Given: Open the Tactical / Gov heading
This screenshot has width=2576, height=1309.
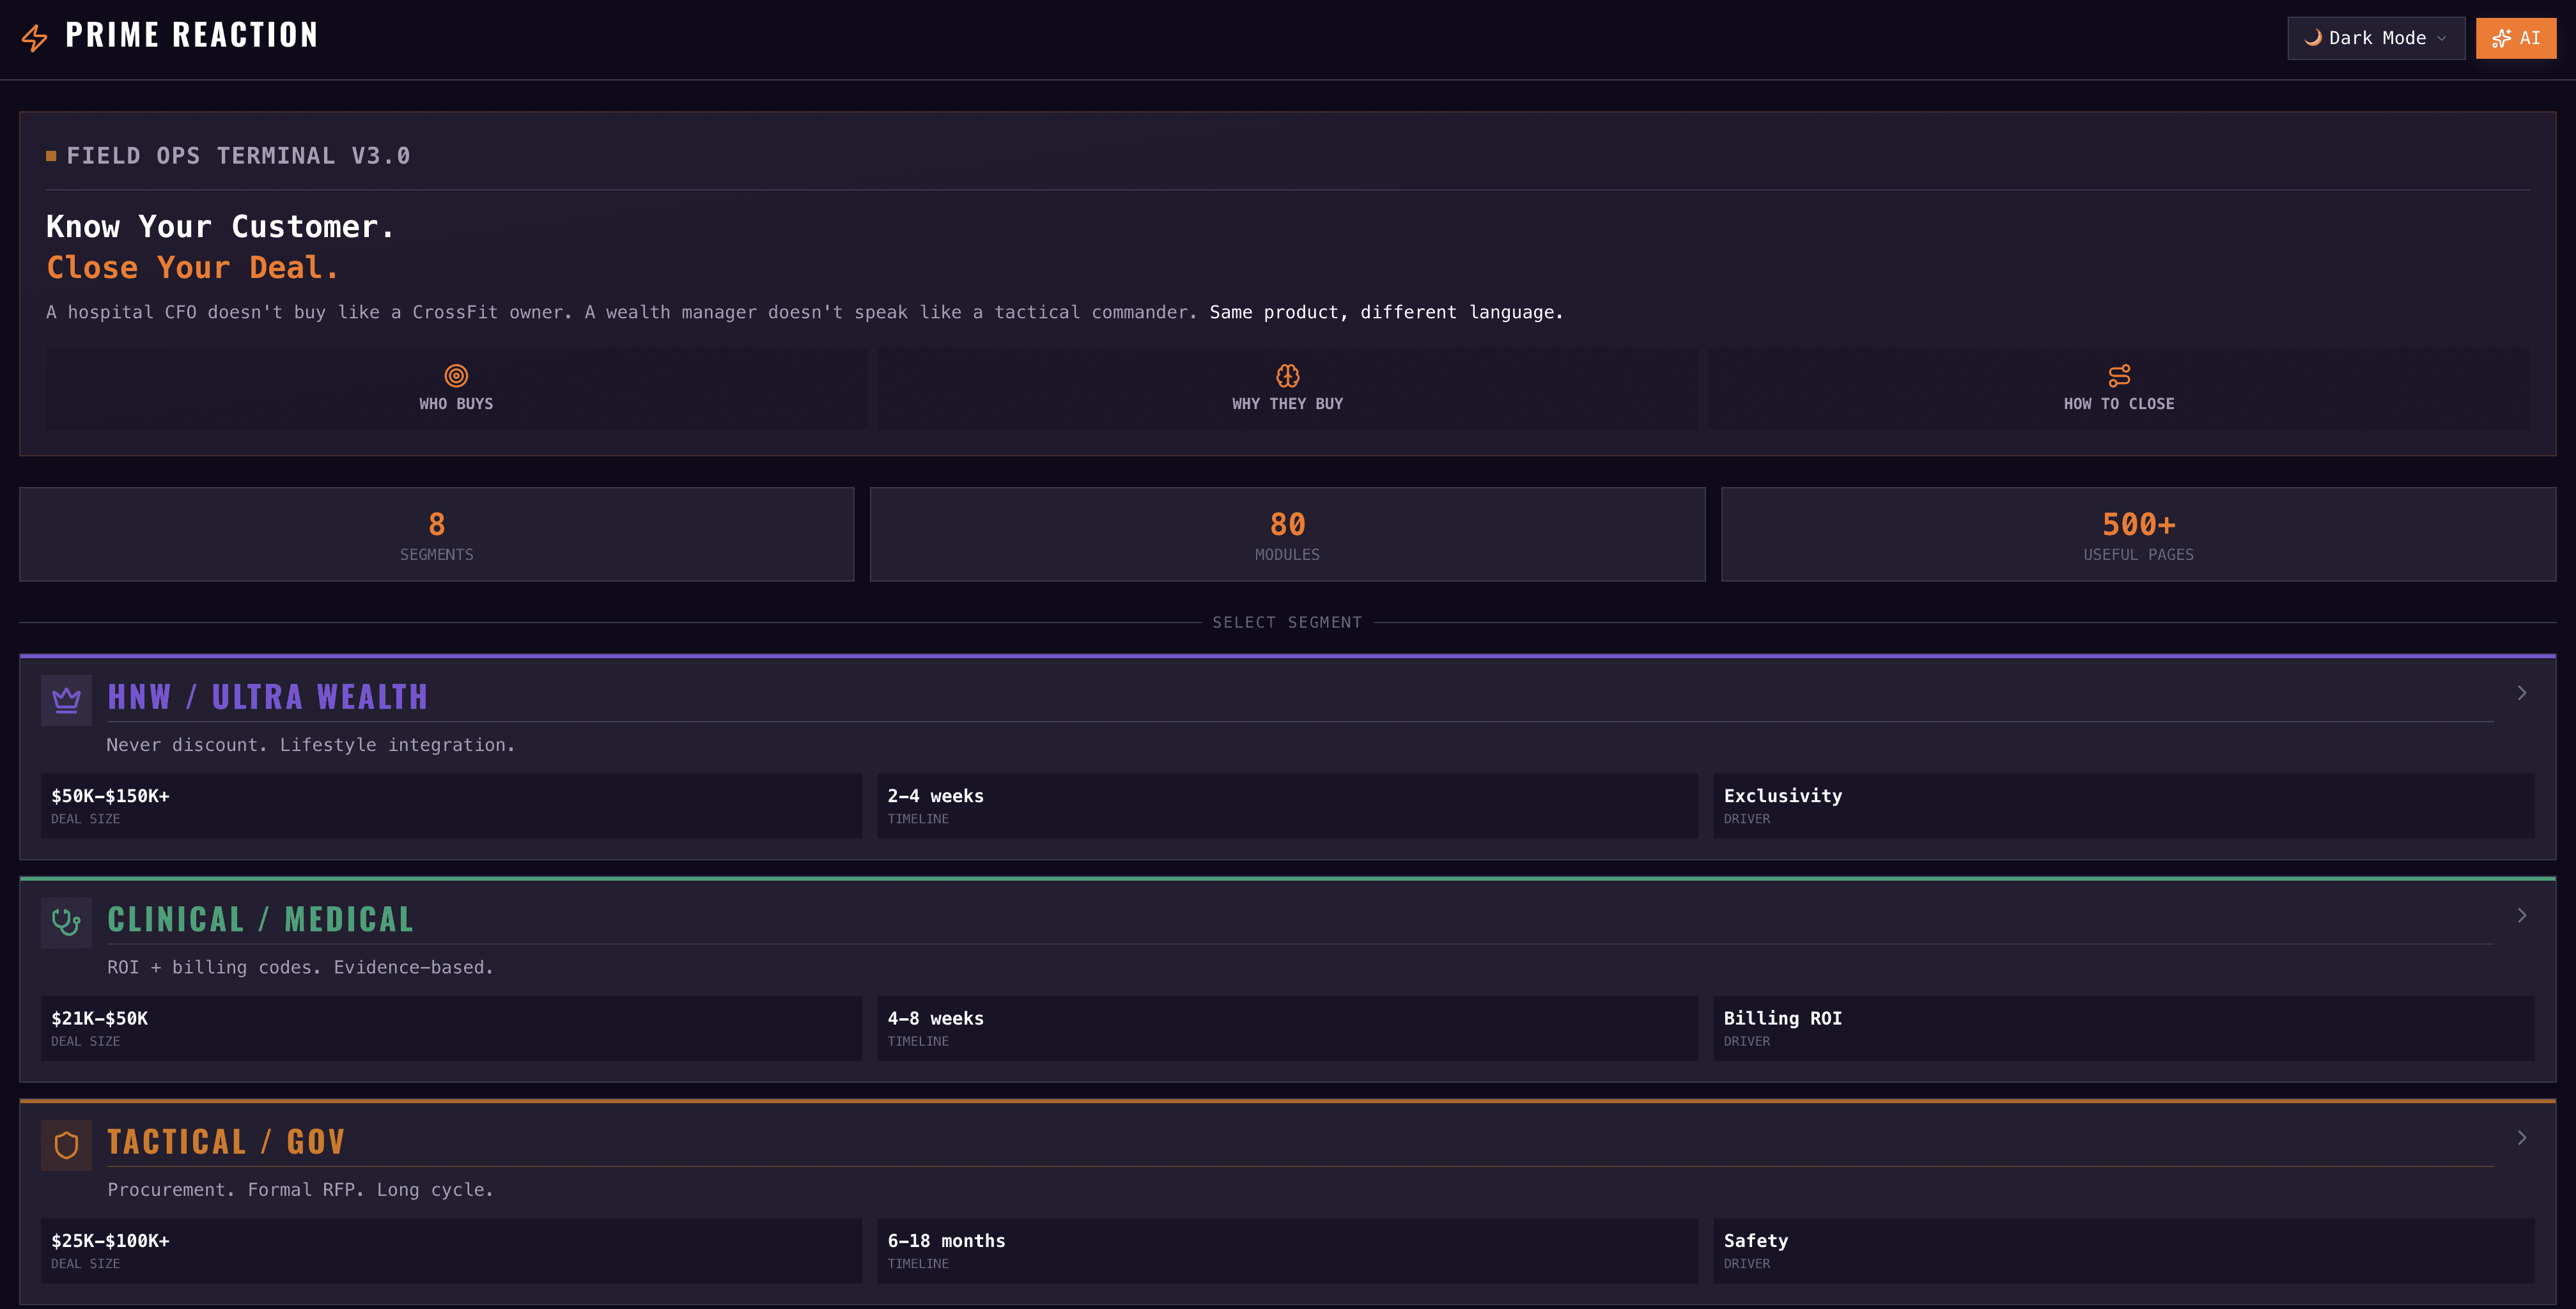Looking at the screenshot, I should 226,1142.
